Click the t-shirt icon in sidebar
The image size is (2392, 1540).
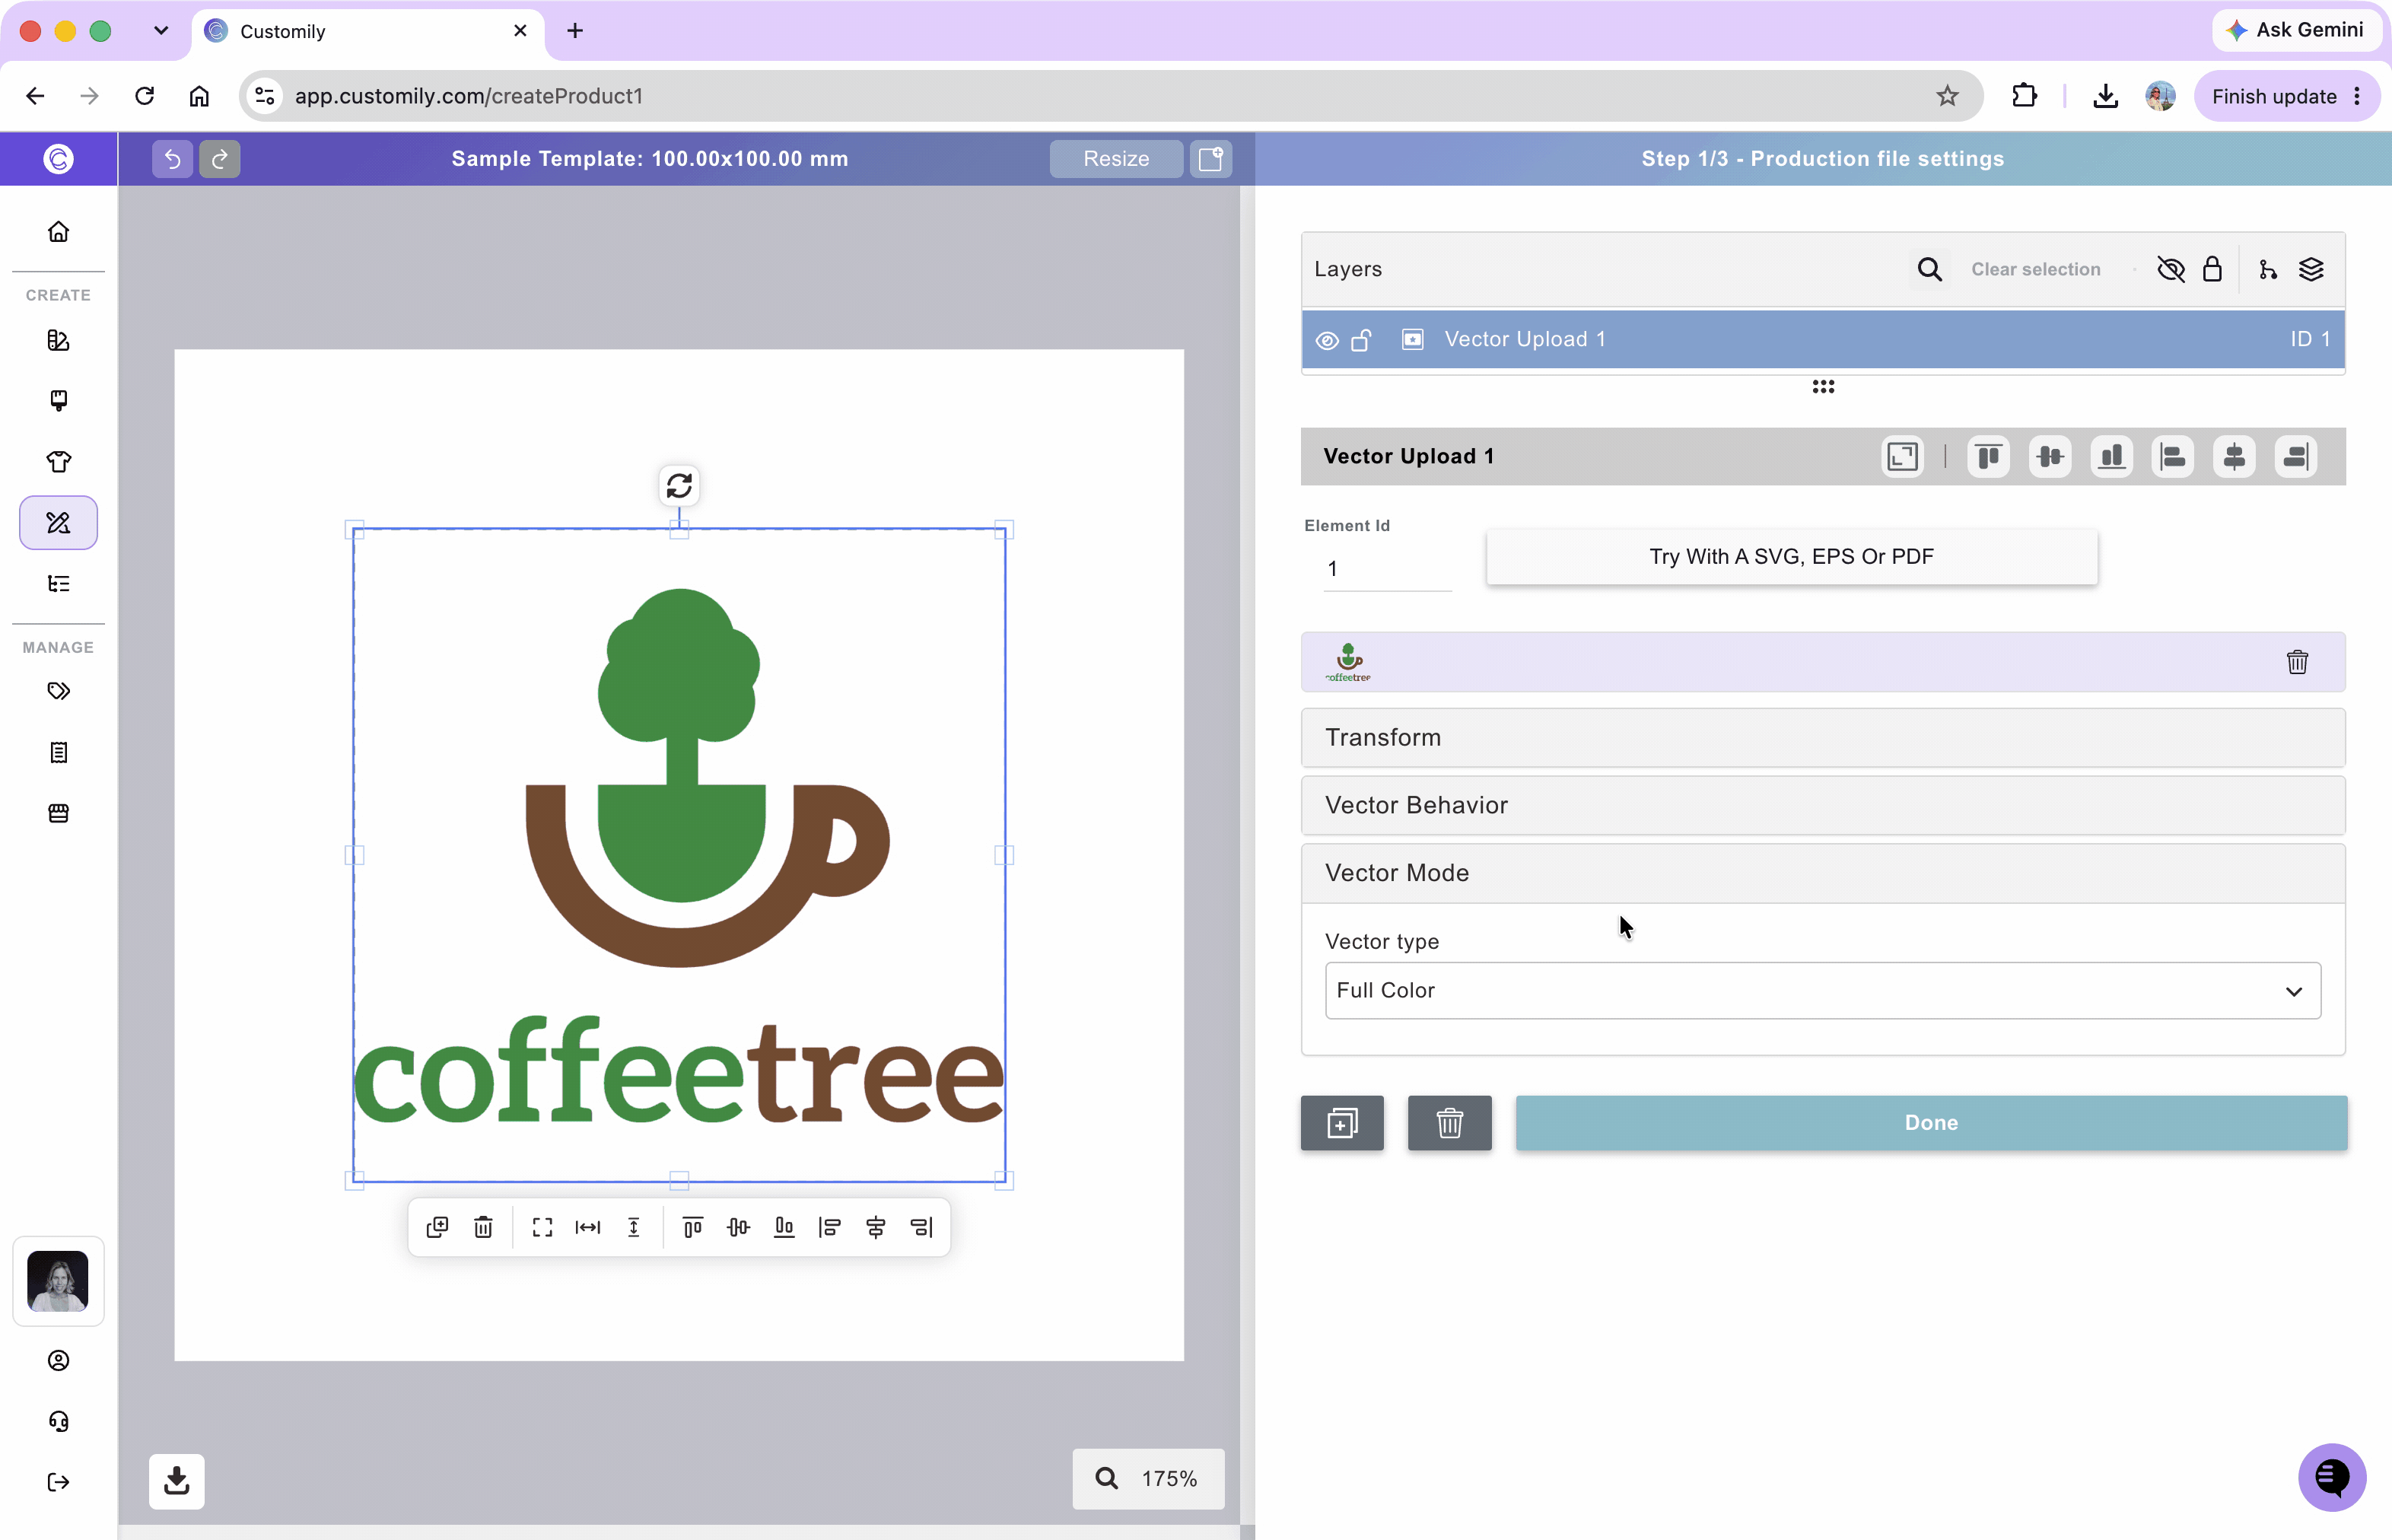tap(59, 461)
